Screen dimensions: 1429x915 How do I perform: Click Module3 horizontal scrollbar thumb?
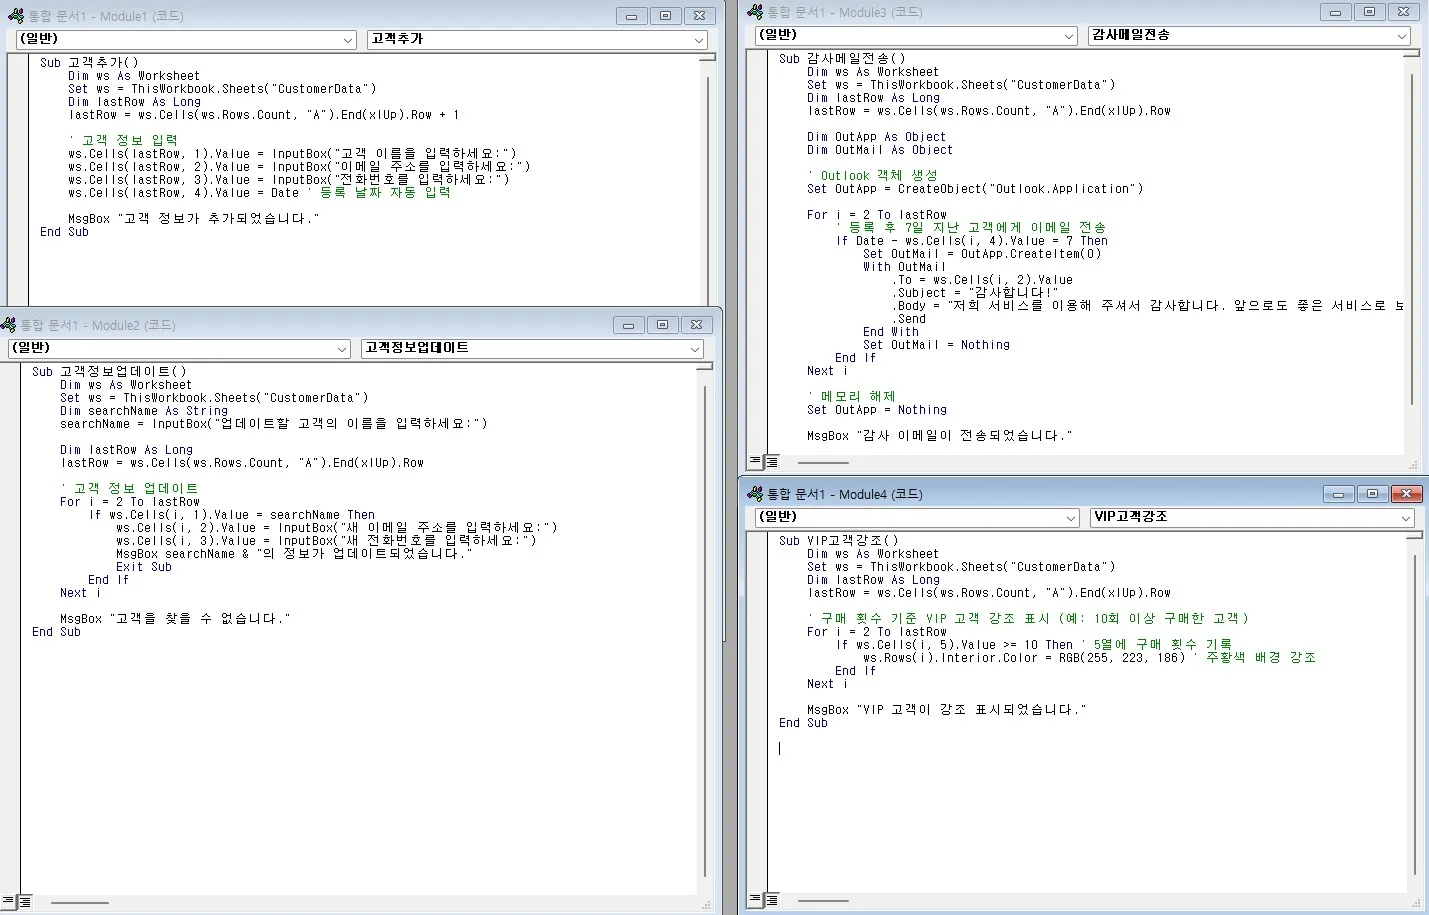[x=823, y=463]
